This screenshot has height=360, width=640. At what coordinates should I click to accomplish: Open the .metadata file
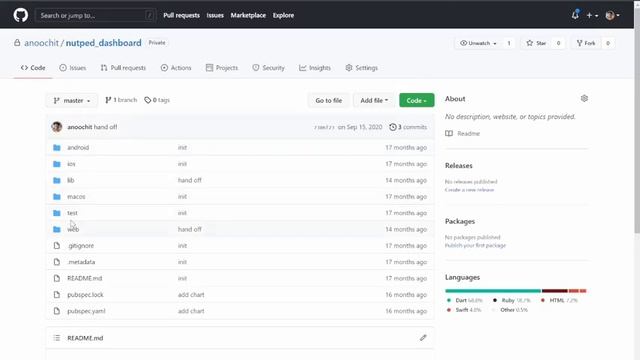81,262
